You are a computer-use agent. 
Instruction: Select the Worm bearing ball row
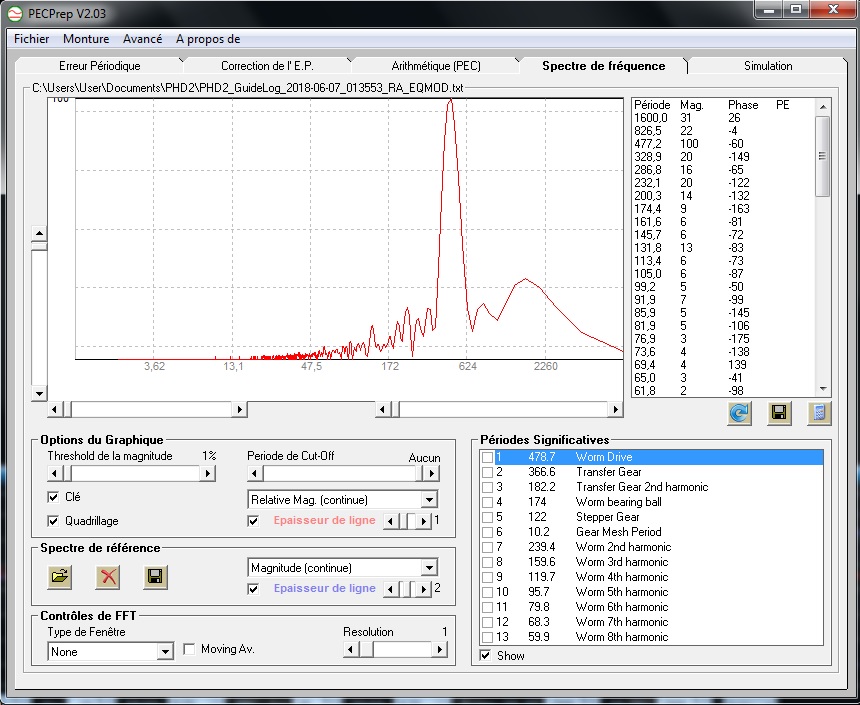[x=652, y=502]
